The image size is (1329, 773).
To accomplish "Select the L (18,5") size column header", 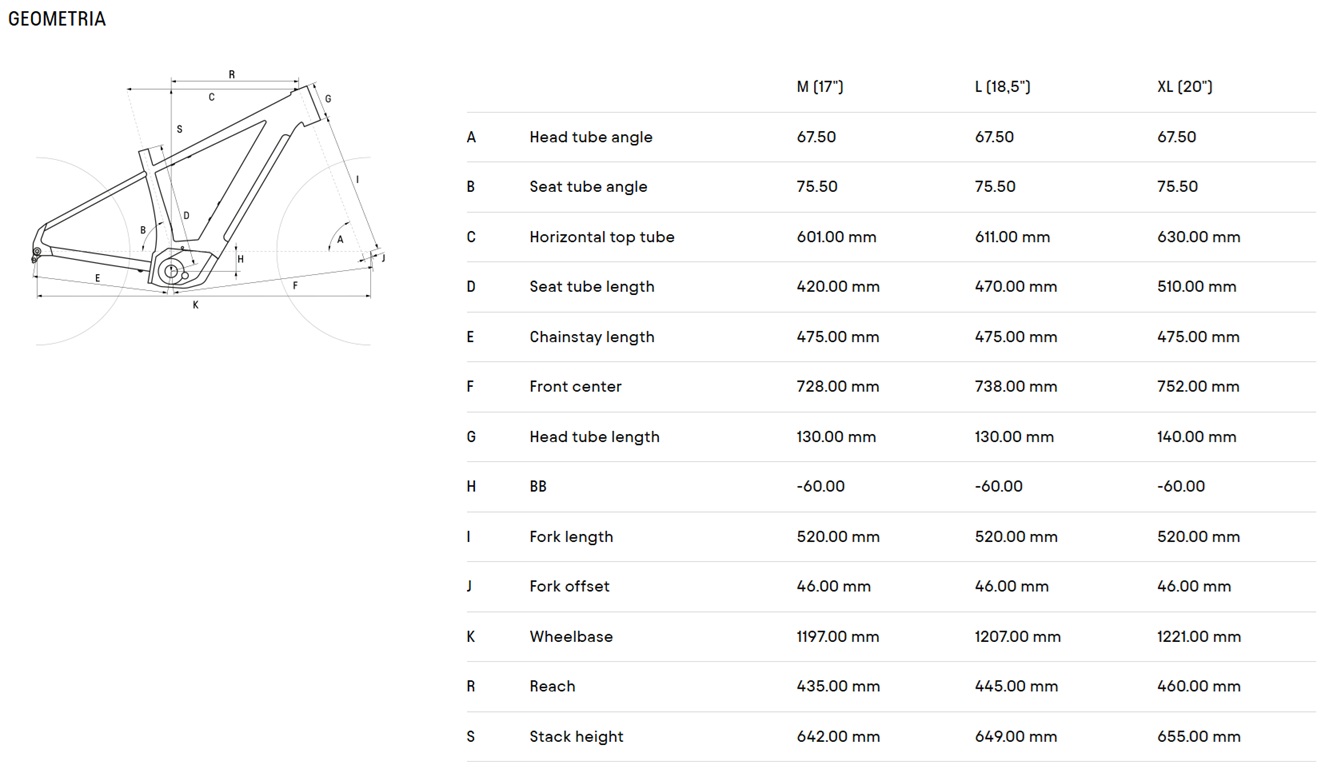I will 1003,87.
